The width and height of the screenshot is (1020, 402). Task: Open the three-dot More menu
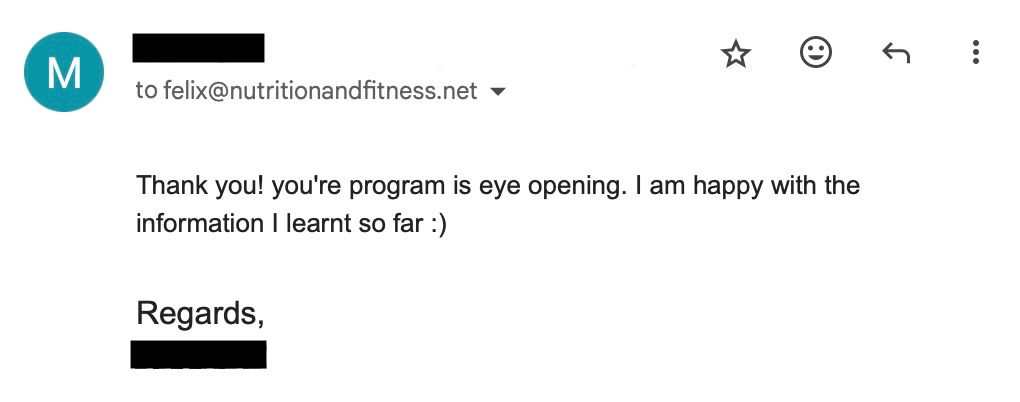(975, 53)
